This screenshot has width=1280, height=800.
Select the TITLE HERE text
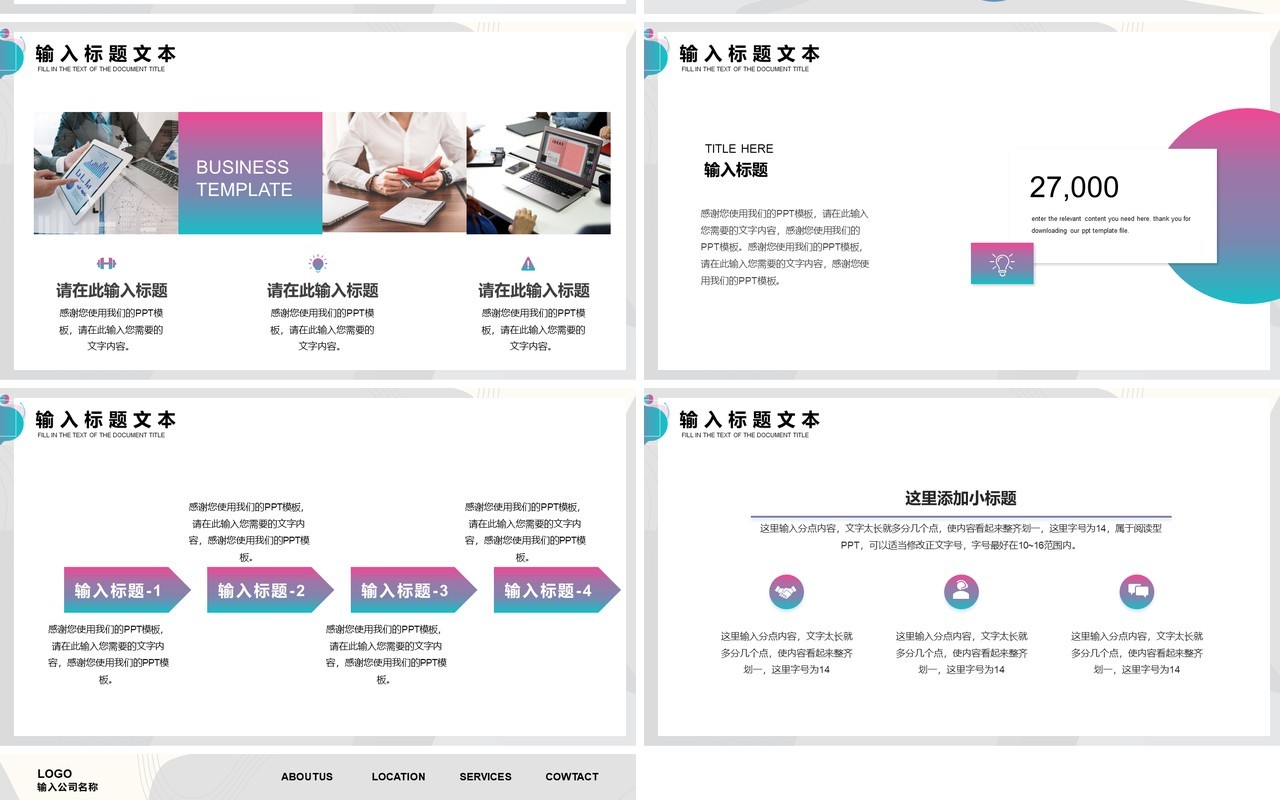[x=739, y=149]
